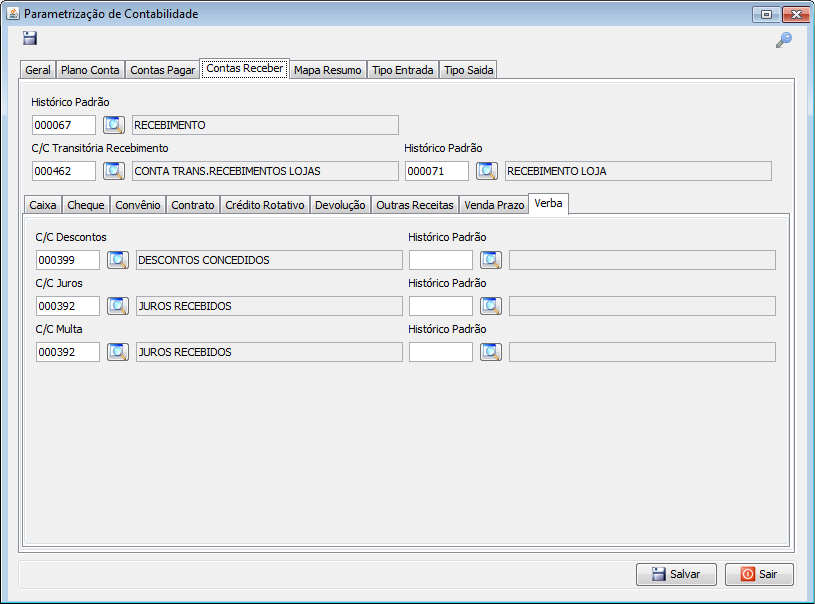Image resolution: width=815 pixels, height=604 pixels.
Task: Open the Convênio sub-tab
Action: pyautogui.click(x=138, y=205)
